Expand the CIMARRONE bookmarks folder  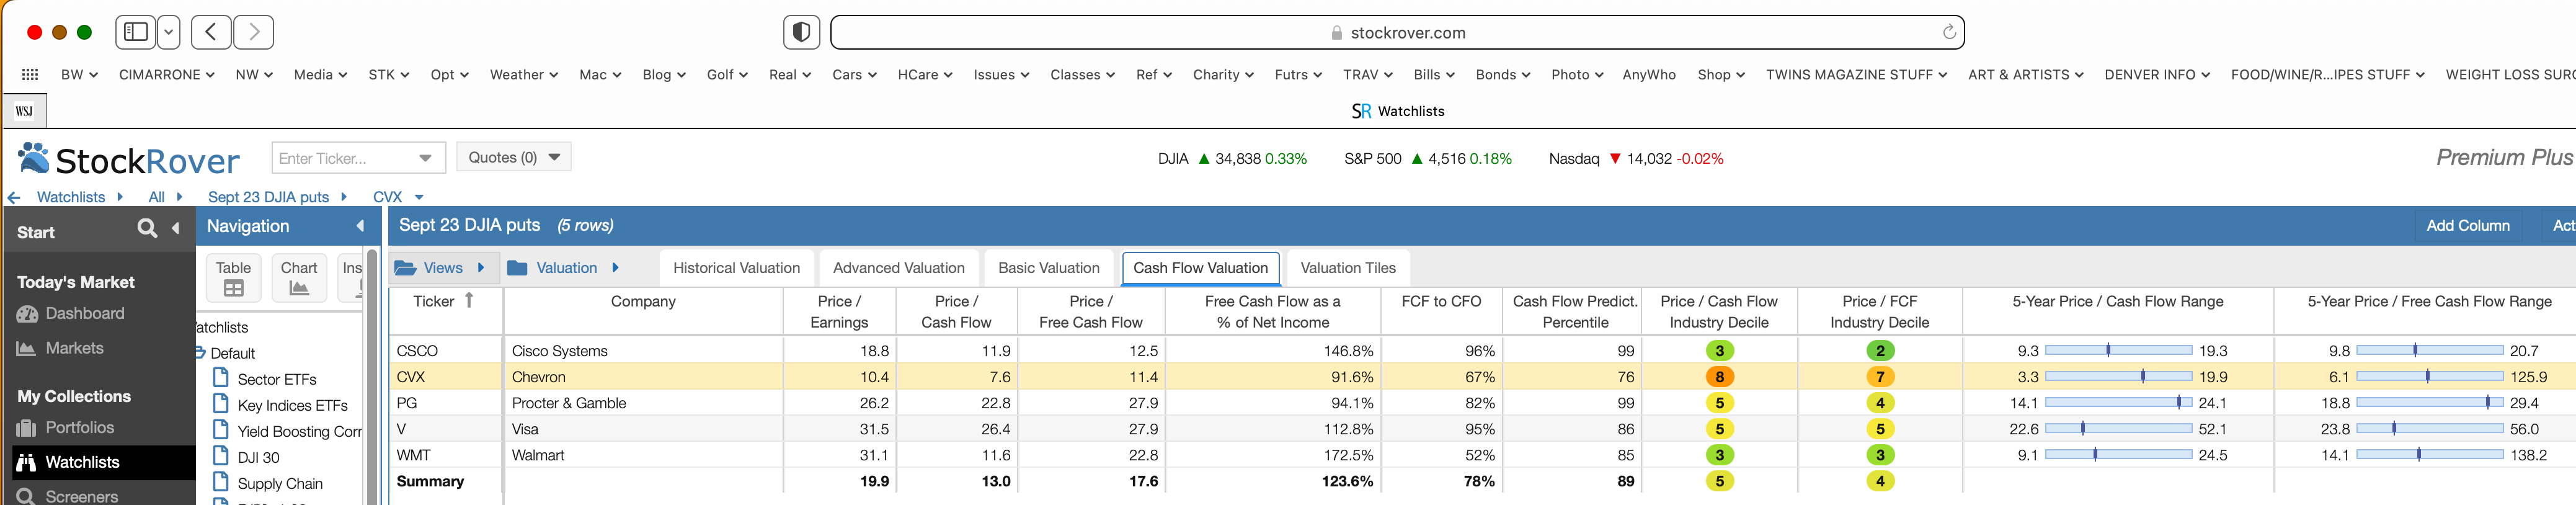tap(166, 74)
